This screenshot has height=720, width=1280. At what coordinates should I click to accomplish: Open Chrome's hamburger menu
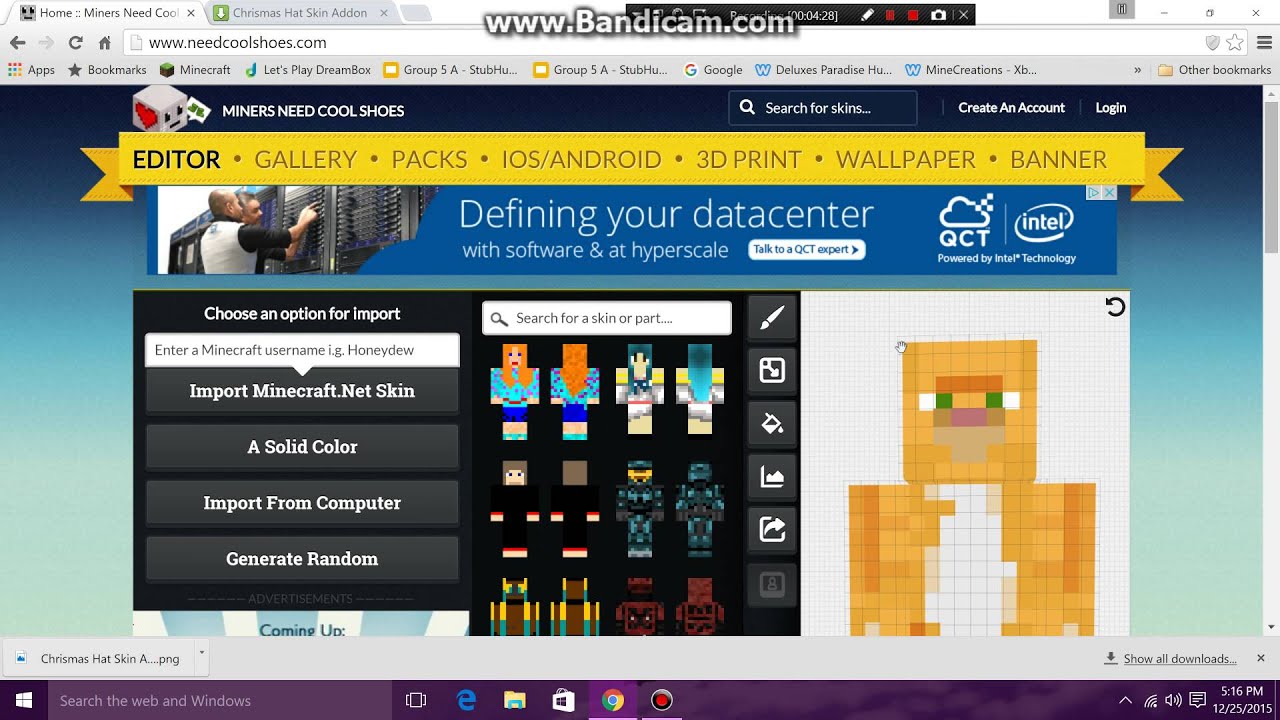[x=1264, y=42]
